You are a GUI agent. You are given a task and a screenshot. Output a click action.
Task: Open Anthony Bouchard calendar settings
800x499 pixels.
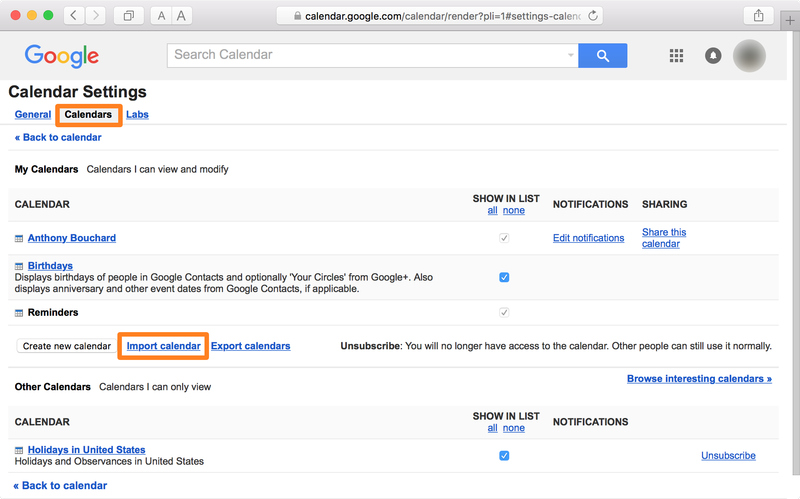coord(71,238)
